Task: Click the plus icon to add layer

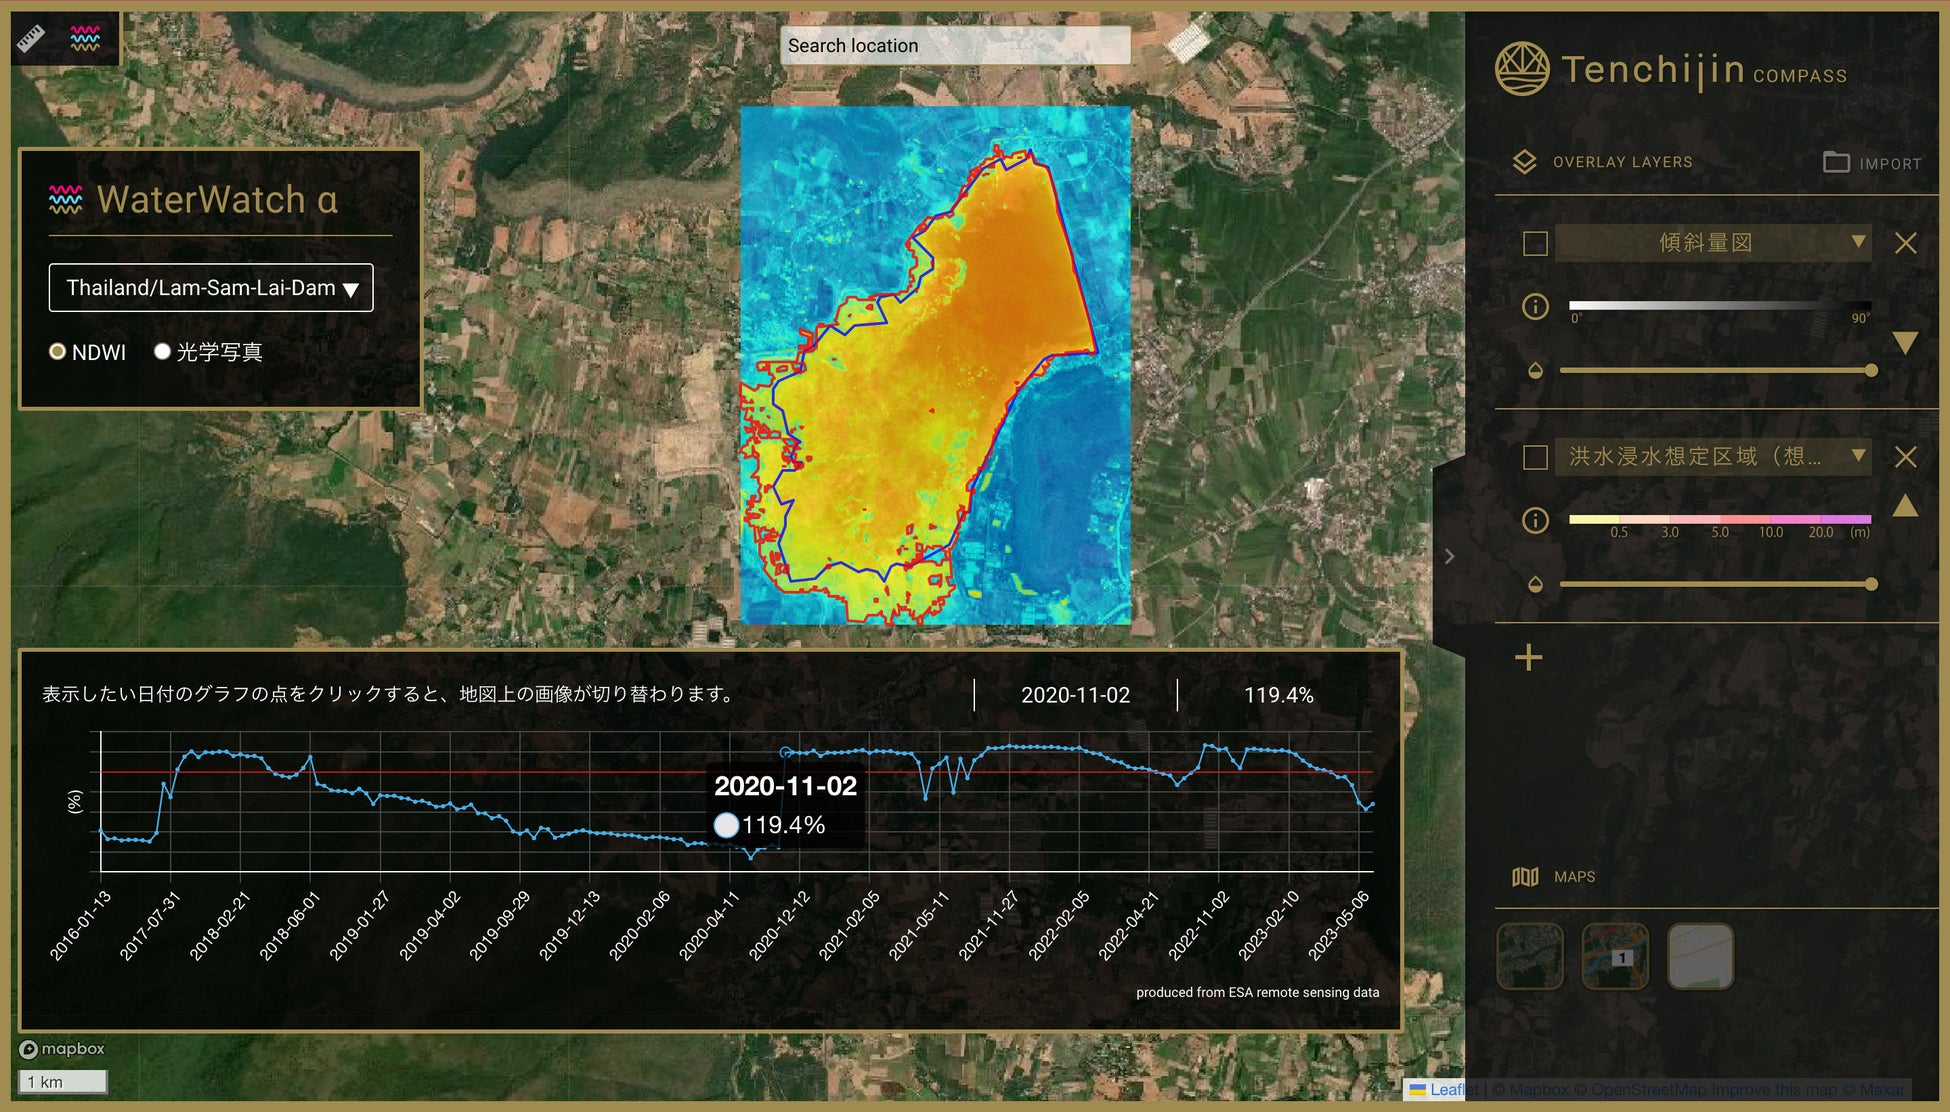Action: (x=1528, y=657)
